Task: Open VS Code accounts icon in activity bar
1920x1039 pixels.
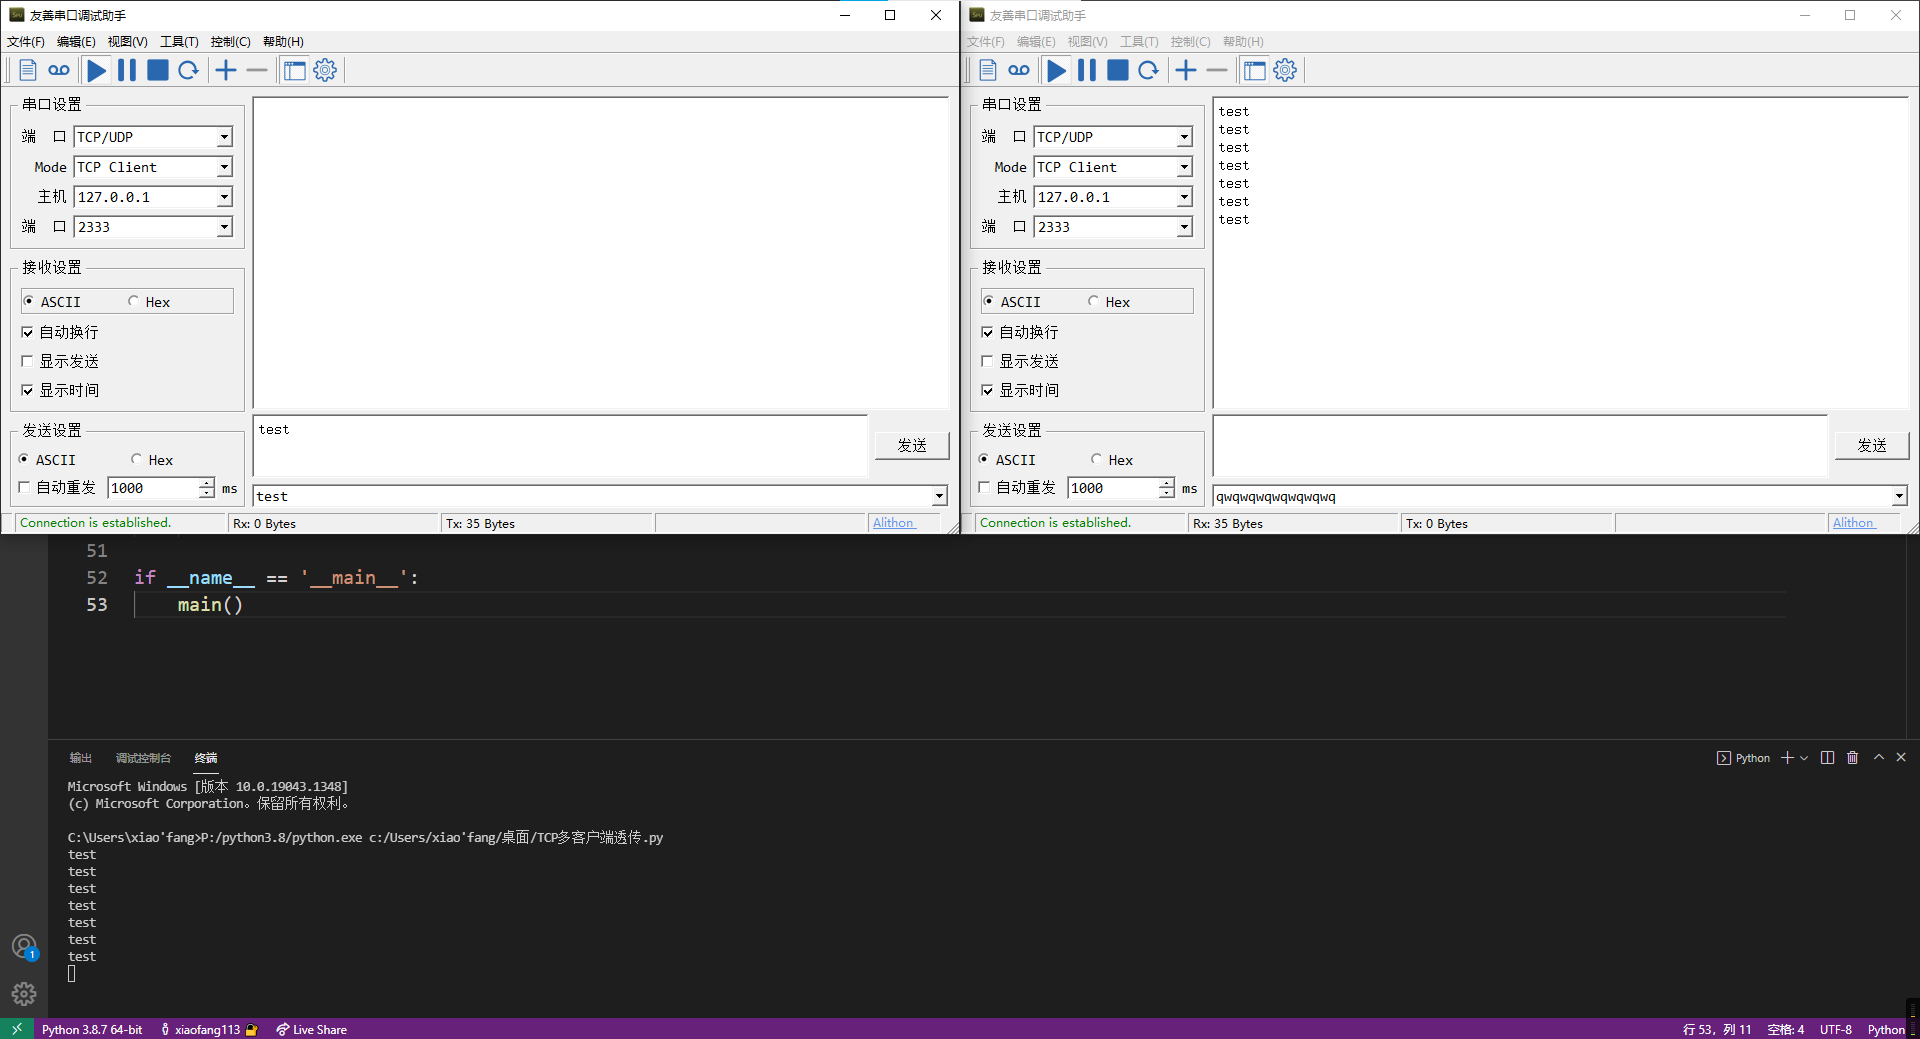Action: tap(24, 946)
